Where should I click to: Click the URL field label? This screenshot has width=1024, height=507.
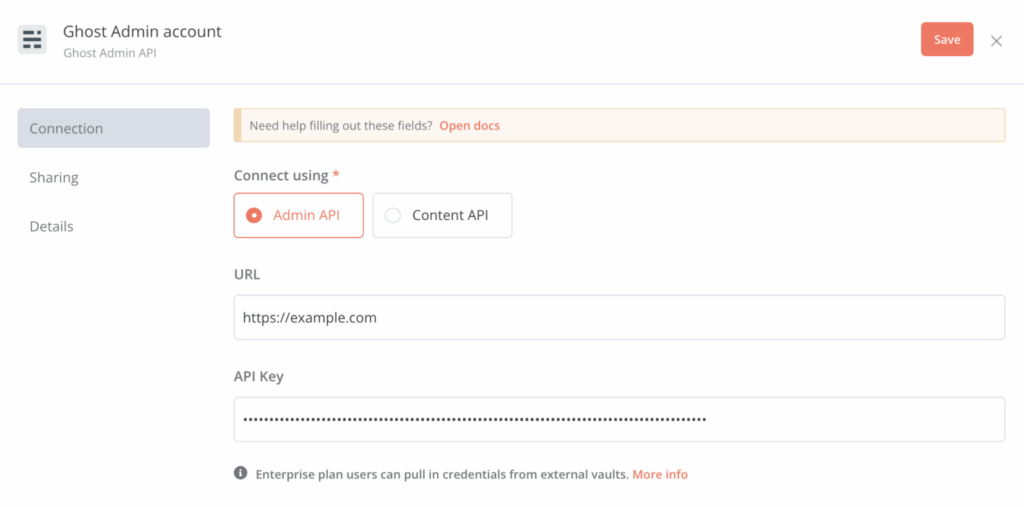coord(247,273)
